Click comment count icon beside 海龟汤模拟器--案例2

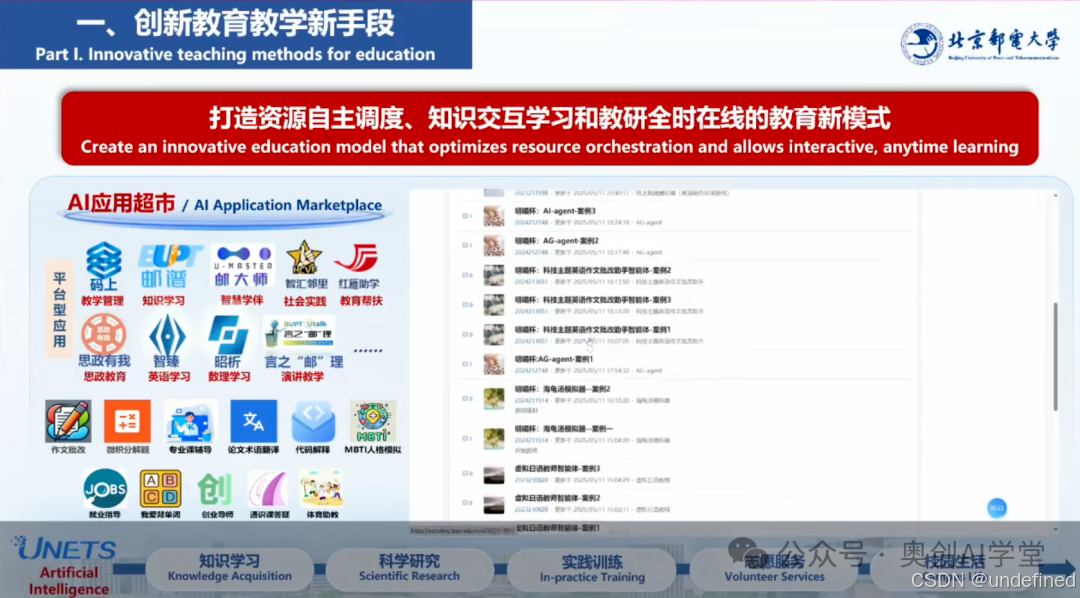tap(467, 399)
